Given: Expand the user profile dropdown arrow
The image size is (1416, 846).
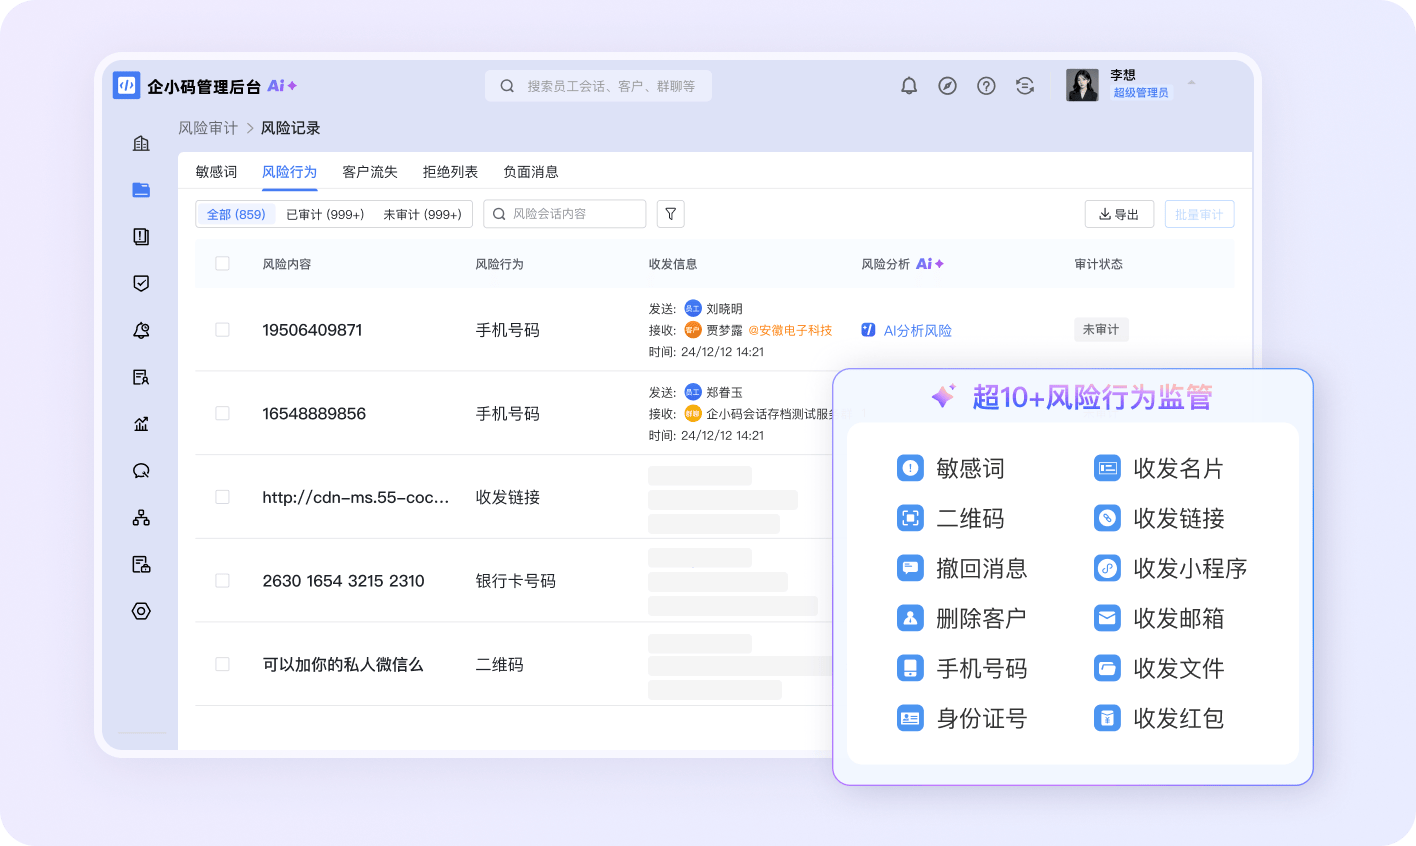Looking at the screenshot, I should pos(1191,83).
